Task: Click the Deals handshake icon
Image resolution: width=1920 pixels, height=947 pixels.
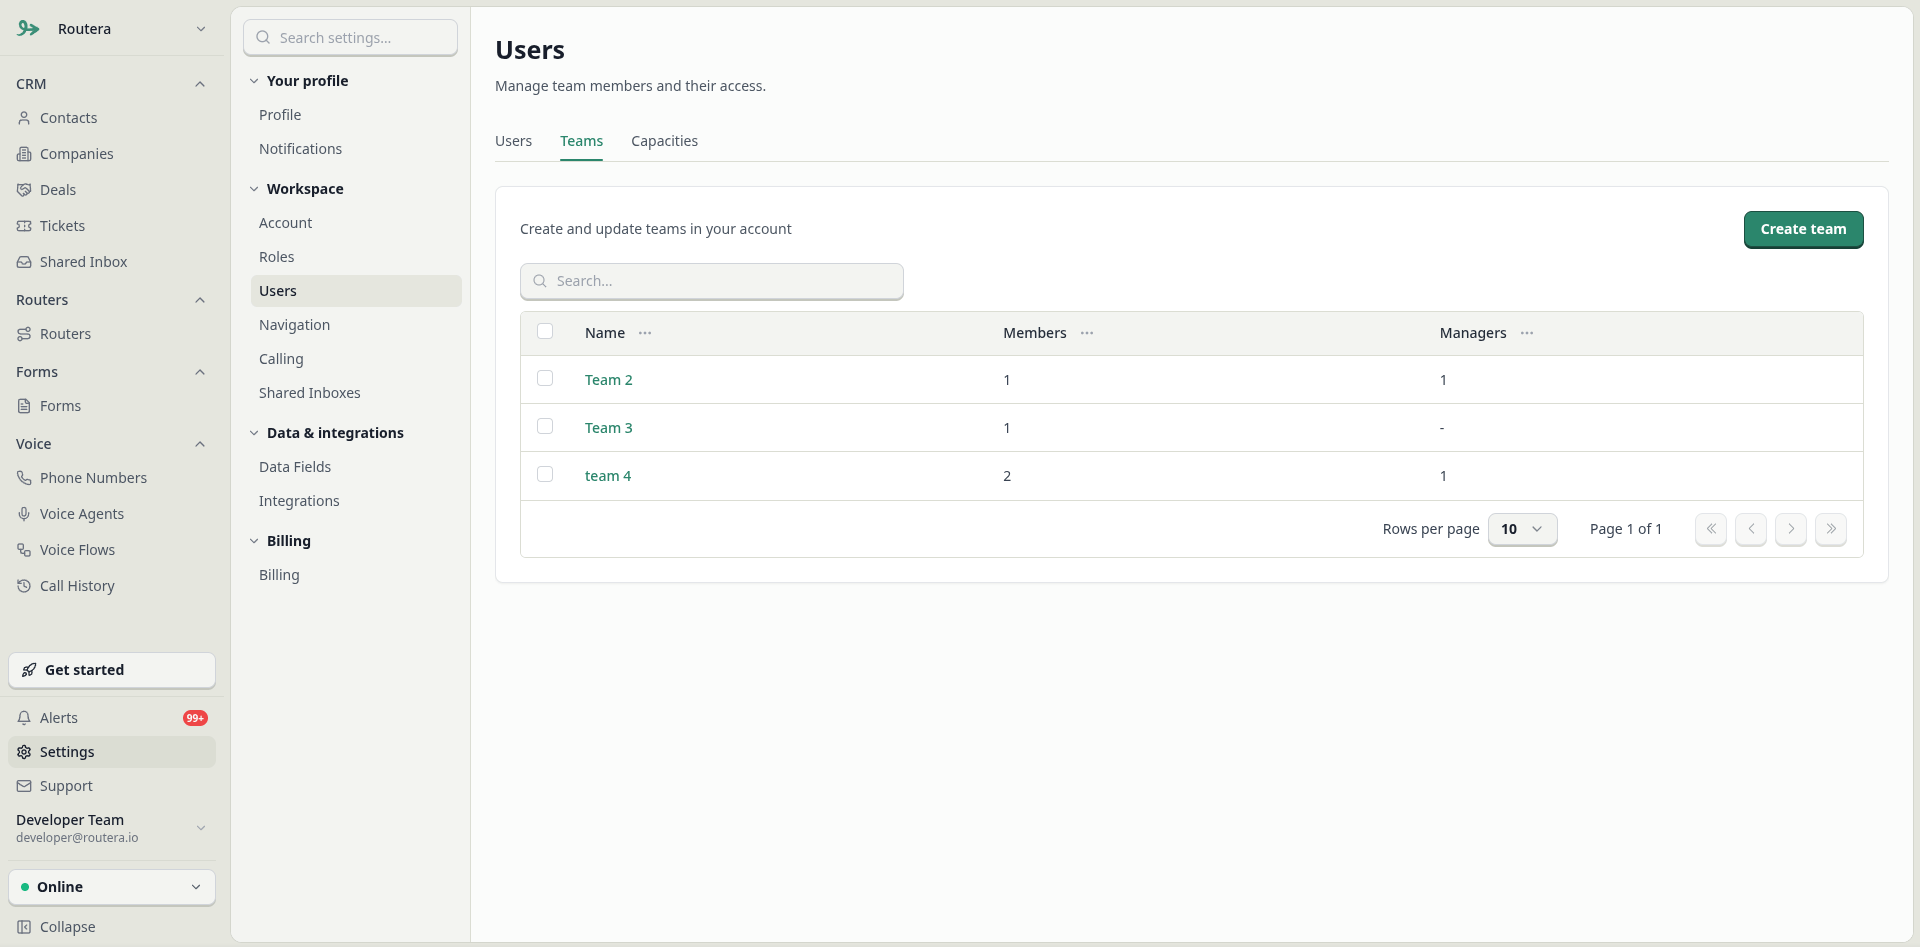Action: click(x=24, y=190)
